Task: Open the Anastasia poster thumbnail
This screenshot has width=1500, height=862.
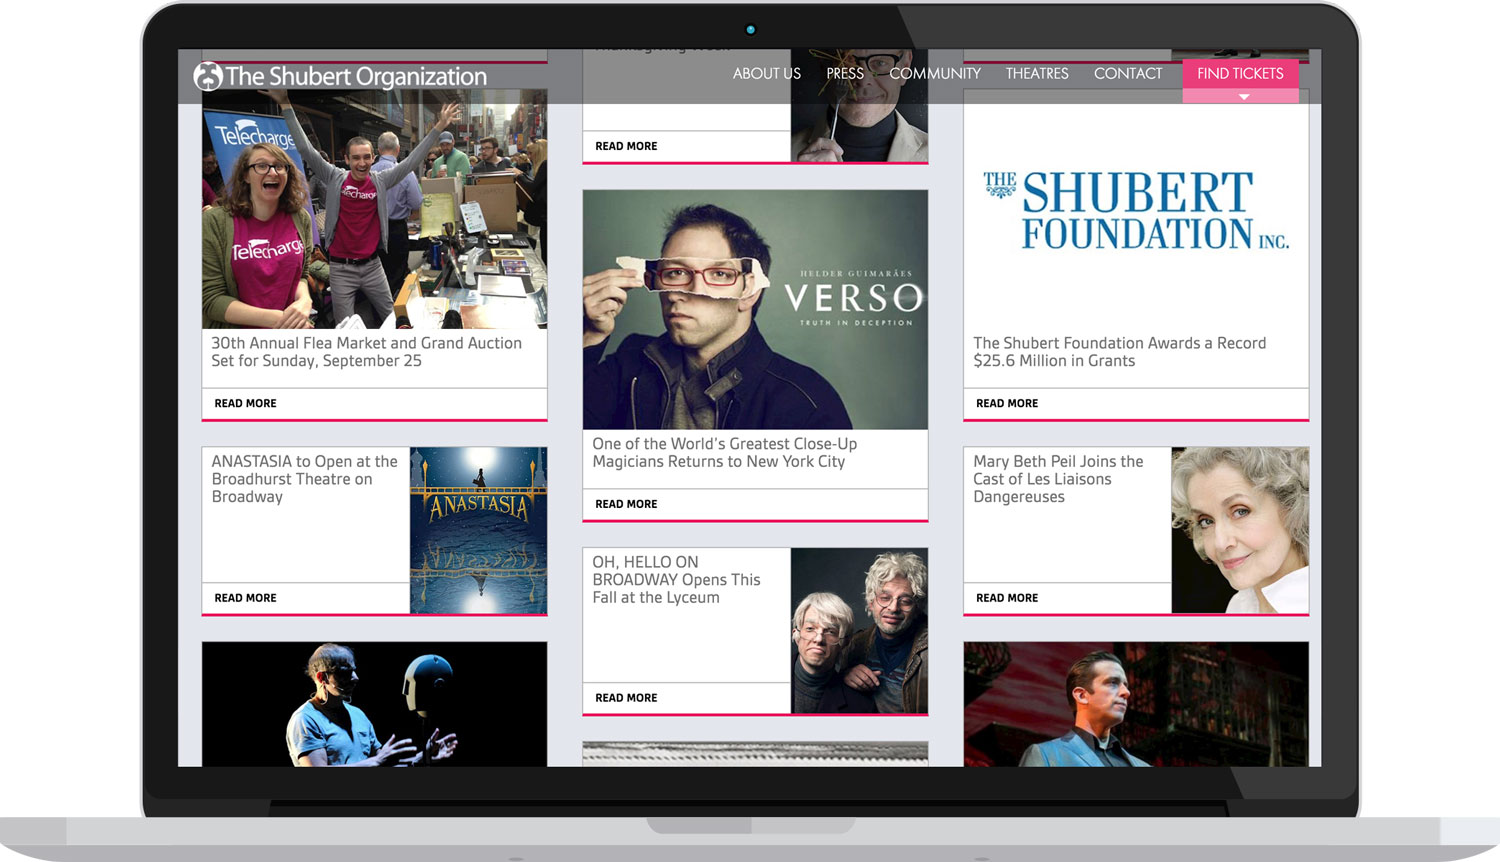Action: (478, 530)
